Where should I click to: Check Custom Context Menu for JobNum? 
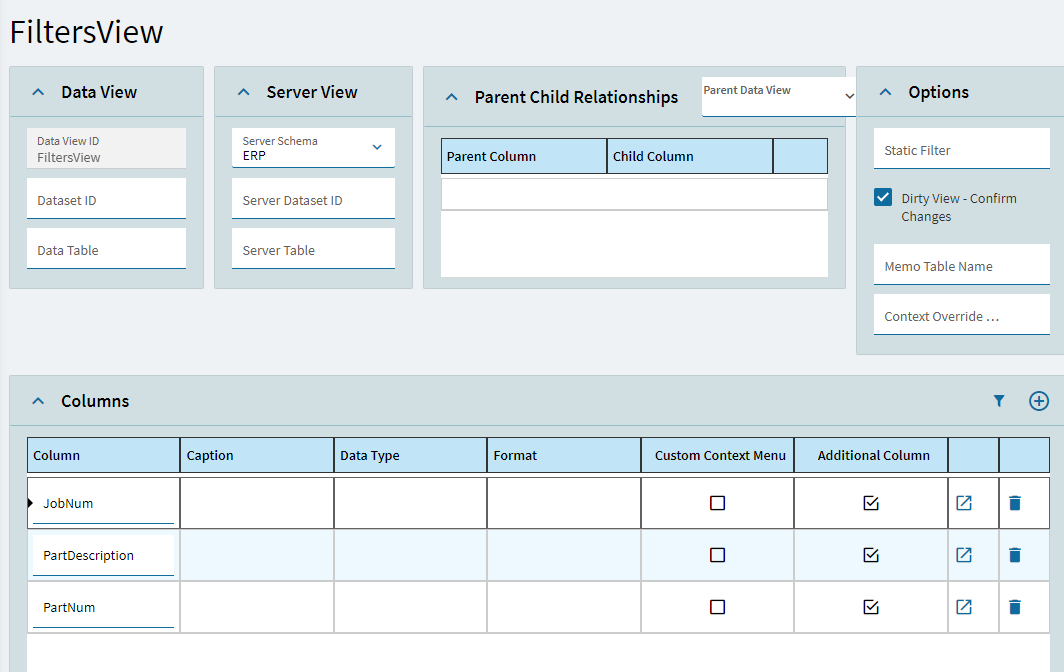click(x=717, y=503)
